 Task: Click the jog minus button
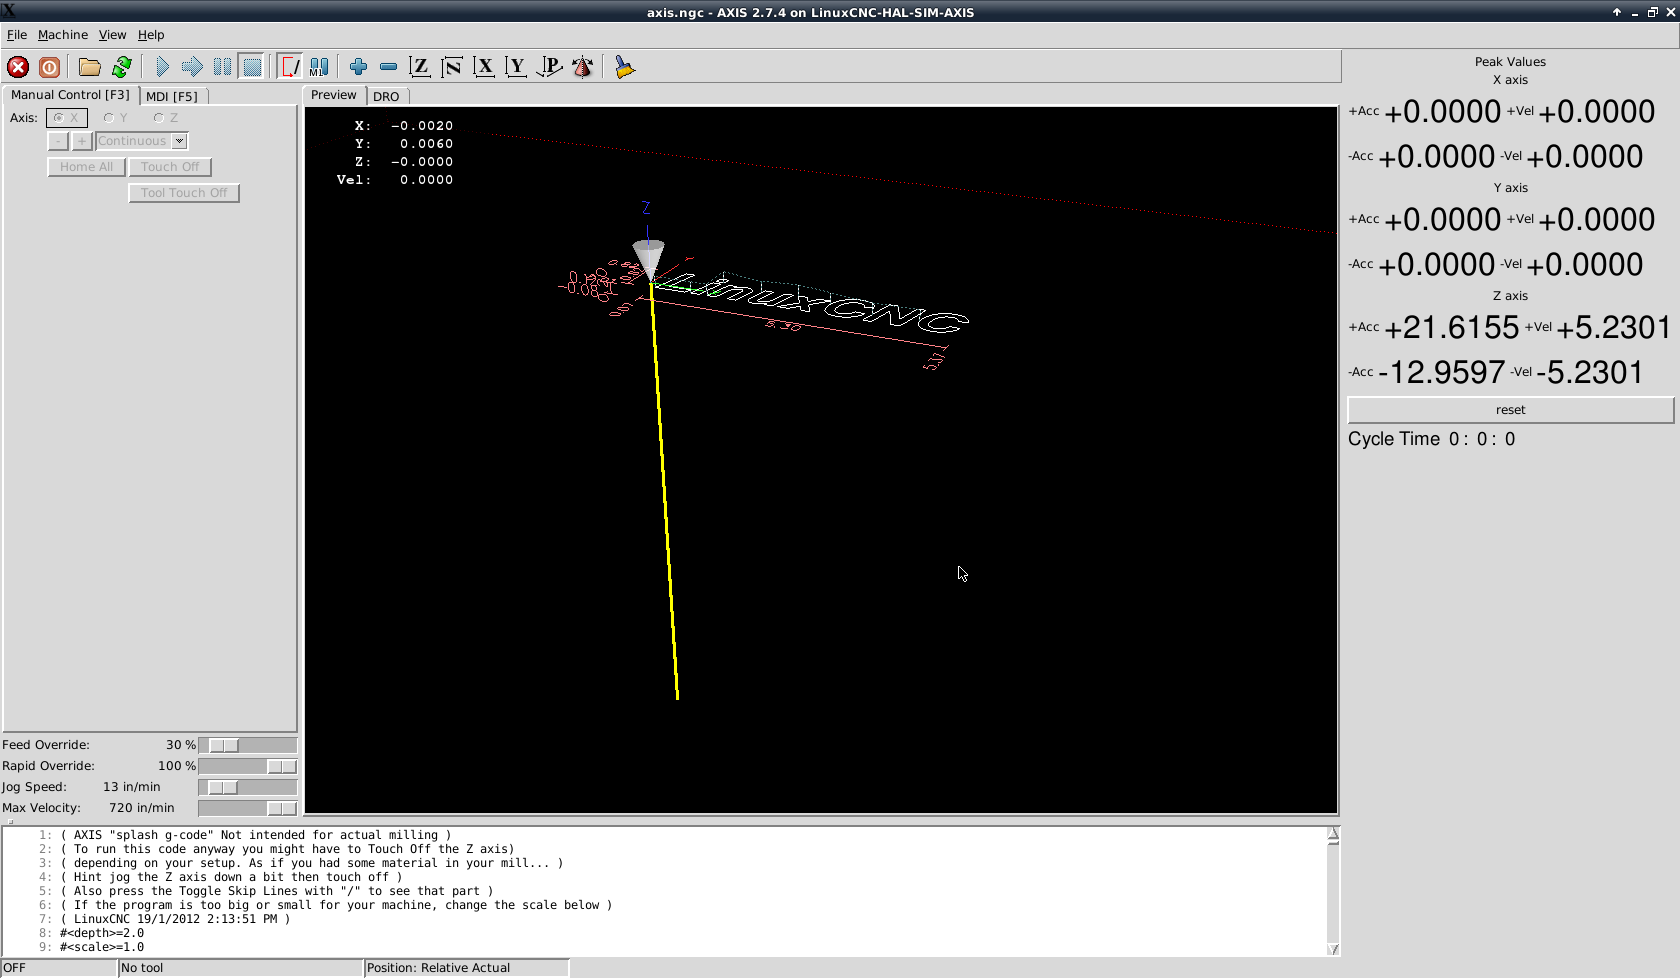point(58,141)
